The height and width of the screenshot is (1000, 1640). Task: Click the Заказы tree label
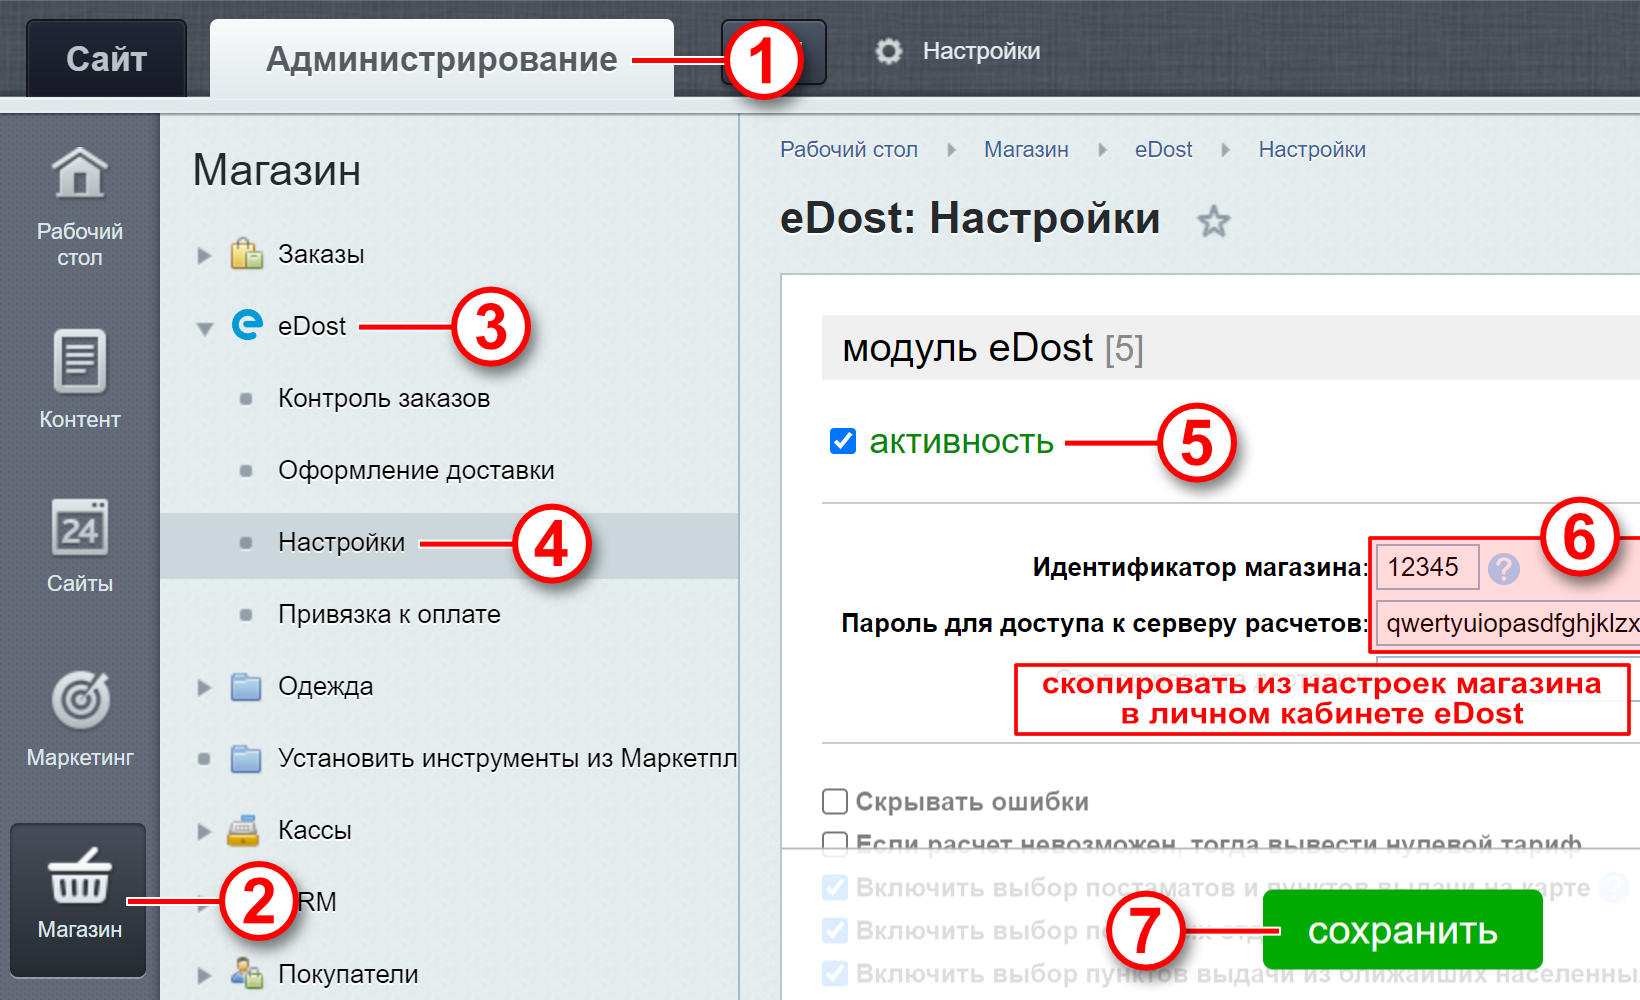tap(321, 254)
